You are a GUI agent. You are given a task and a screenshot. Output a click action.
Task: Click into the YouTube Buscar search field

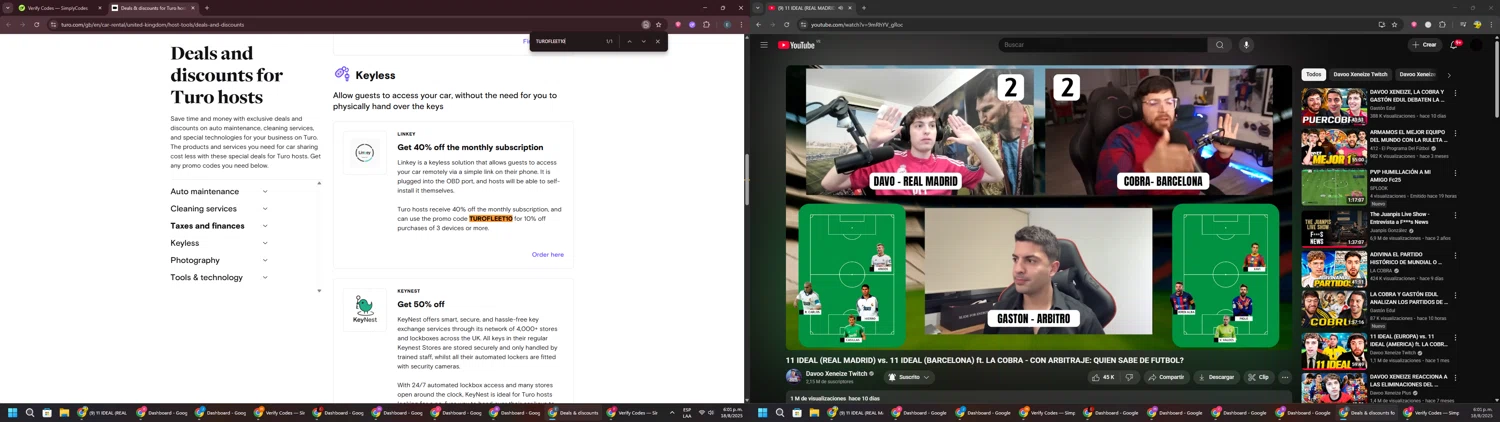click(x=1102, y=45)
